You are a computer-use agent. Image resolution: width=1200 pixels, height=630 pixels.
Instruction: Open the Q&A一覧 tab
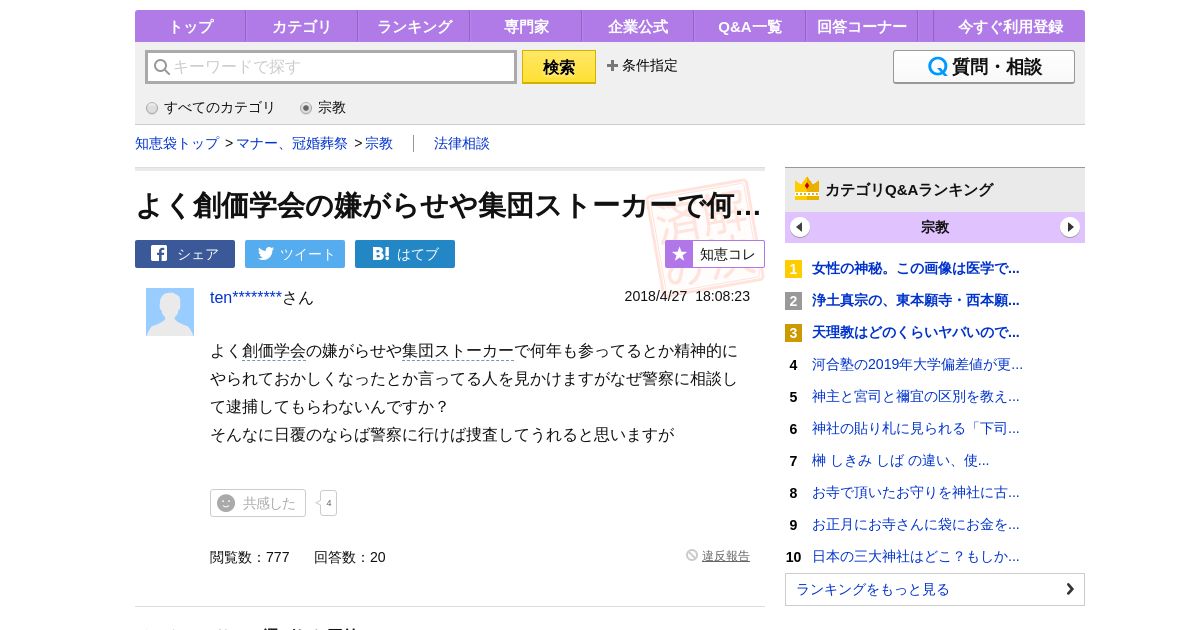(750, 27)
